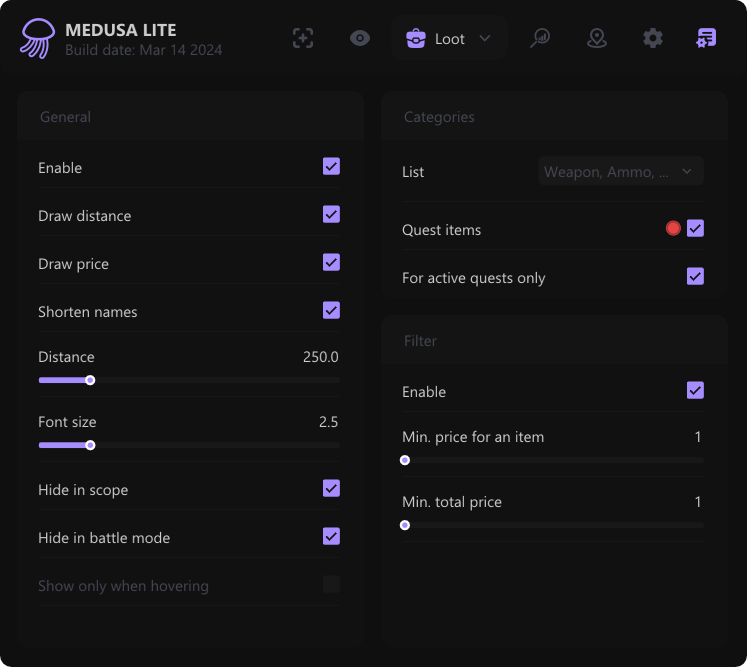Open the magnifier radar stats icon
The height and width of the screenshot is (667, 747).
click(540, 38)
